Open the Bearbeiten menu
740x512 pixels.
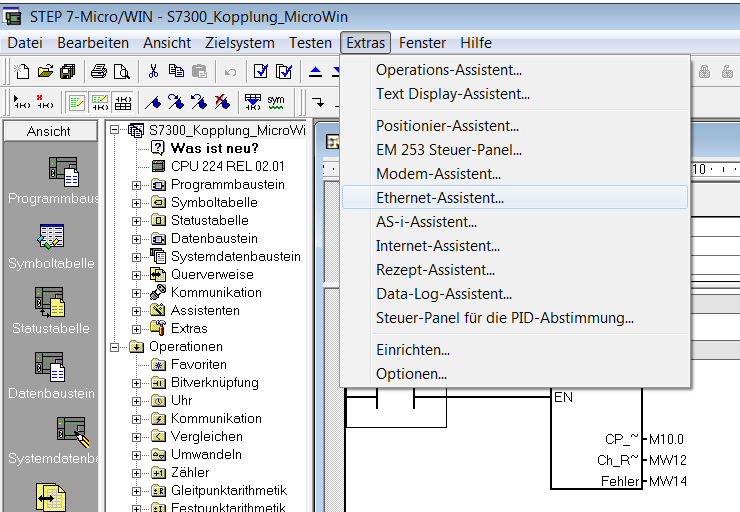(x=93, y=43)
